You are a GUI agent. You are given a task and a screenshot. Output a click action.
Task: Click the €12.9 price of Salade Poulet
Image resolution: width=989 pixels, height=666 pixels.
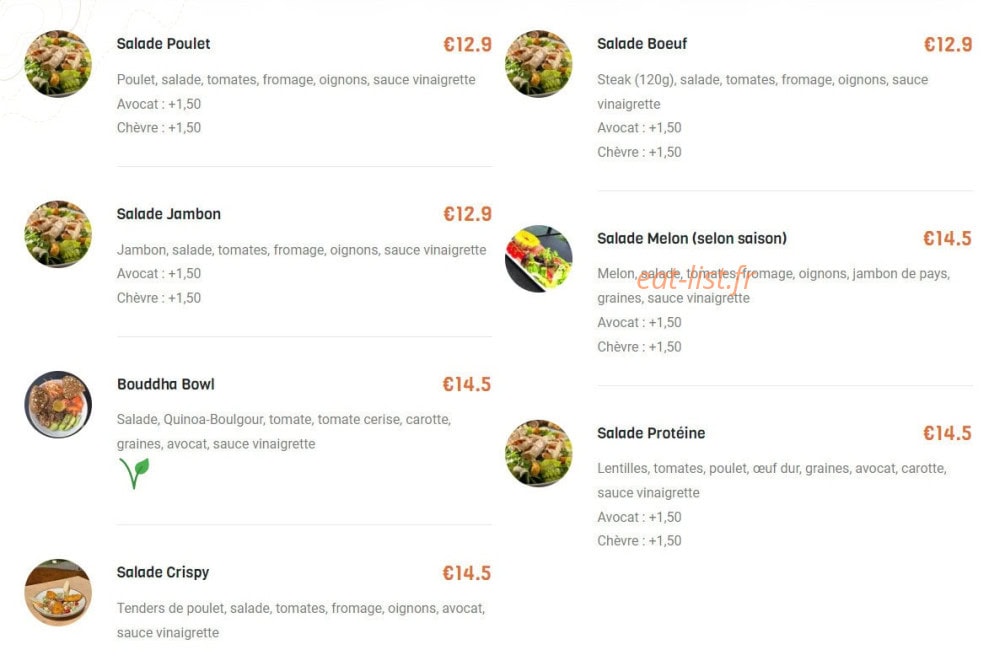click(467, 44)
